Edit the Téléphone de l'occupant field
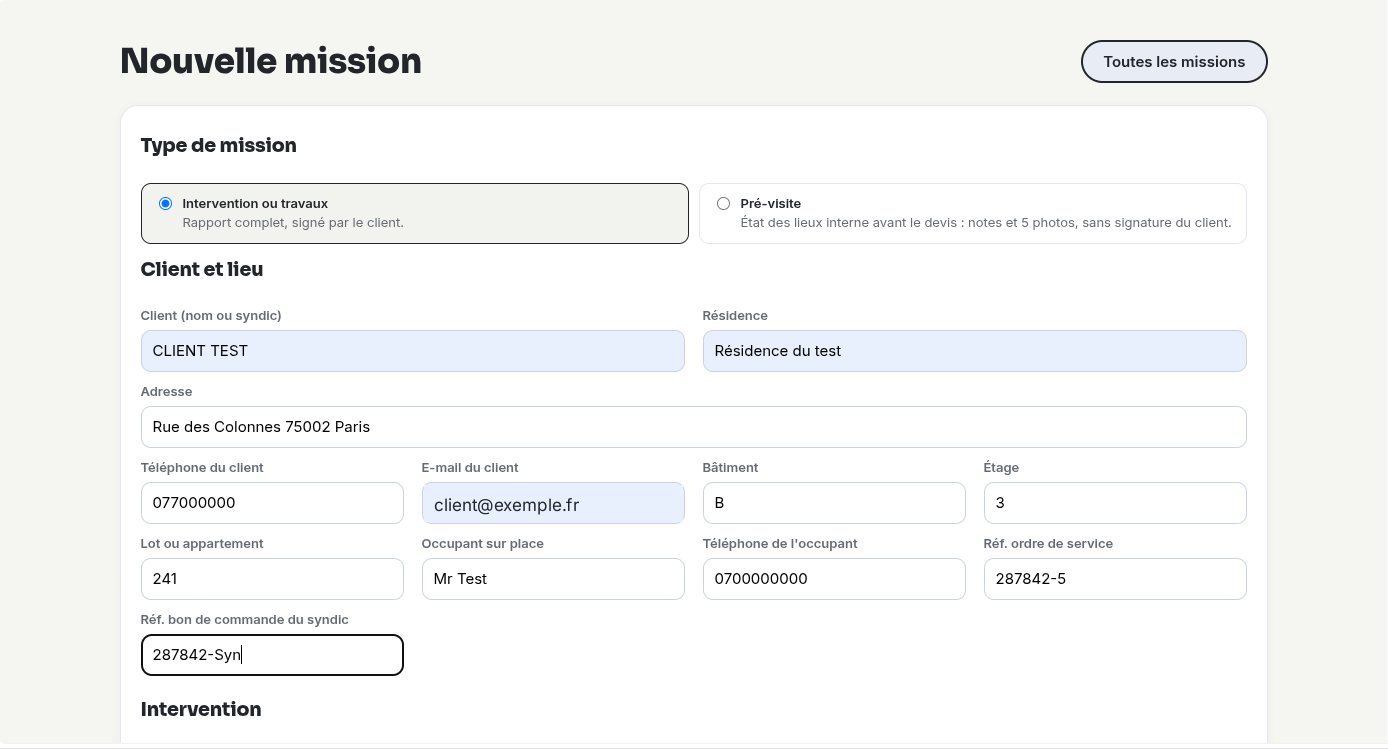Screen dimensions: 1388x749 click(x=834, y=579)
